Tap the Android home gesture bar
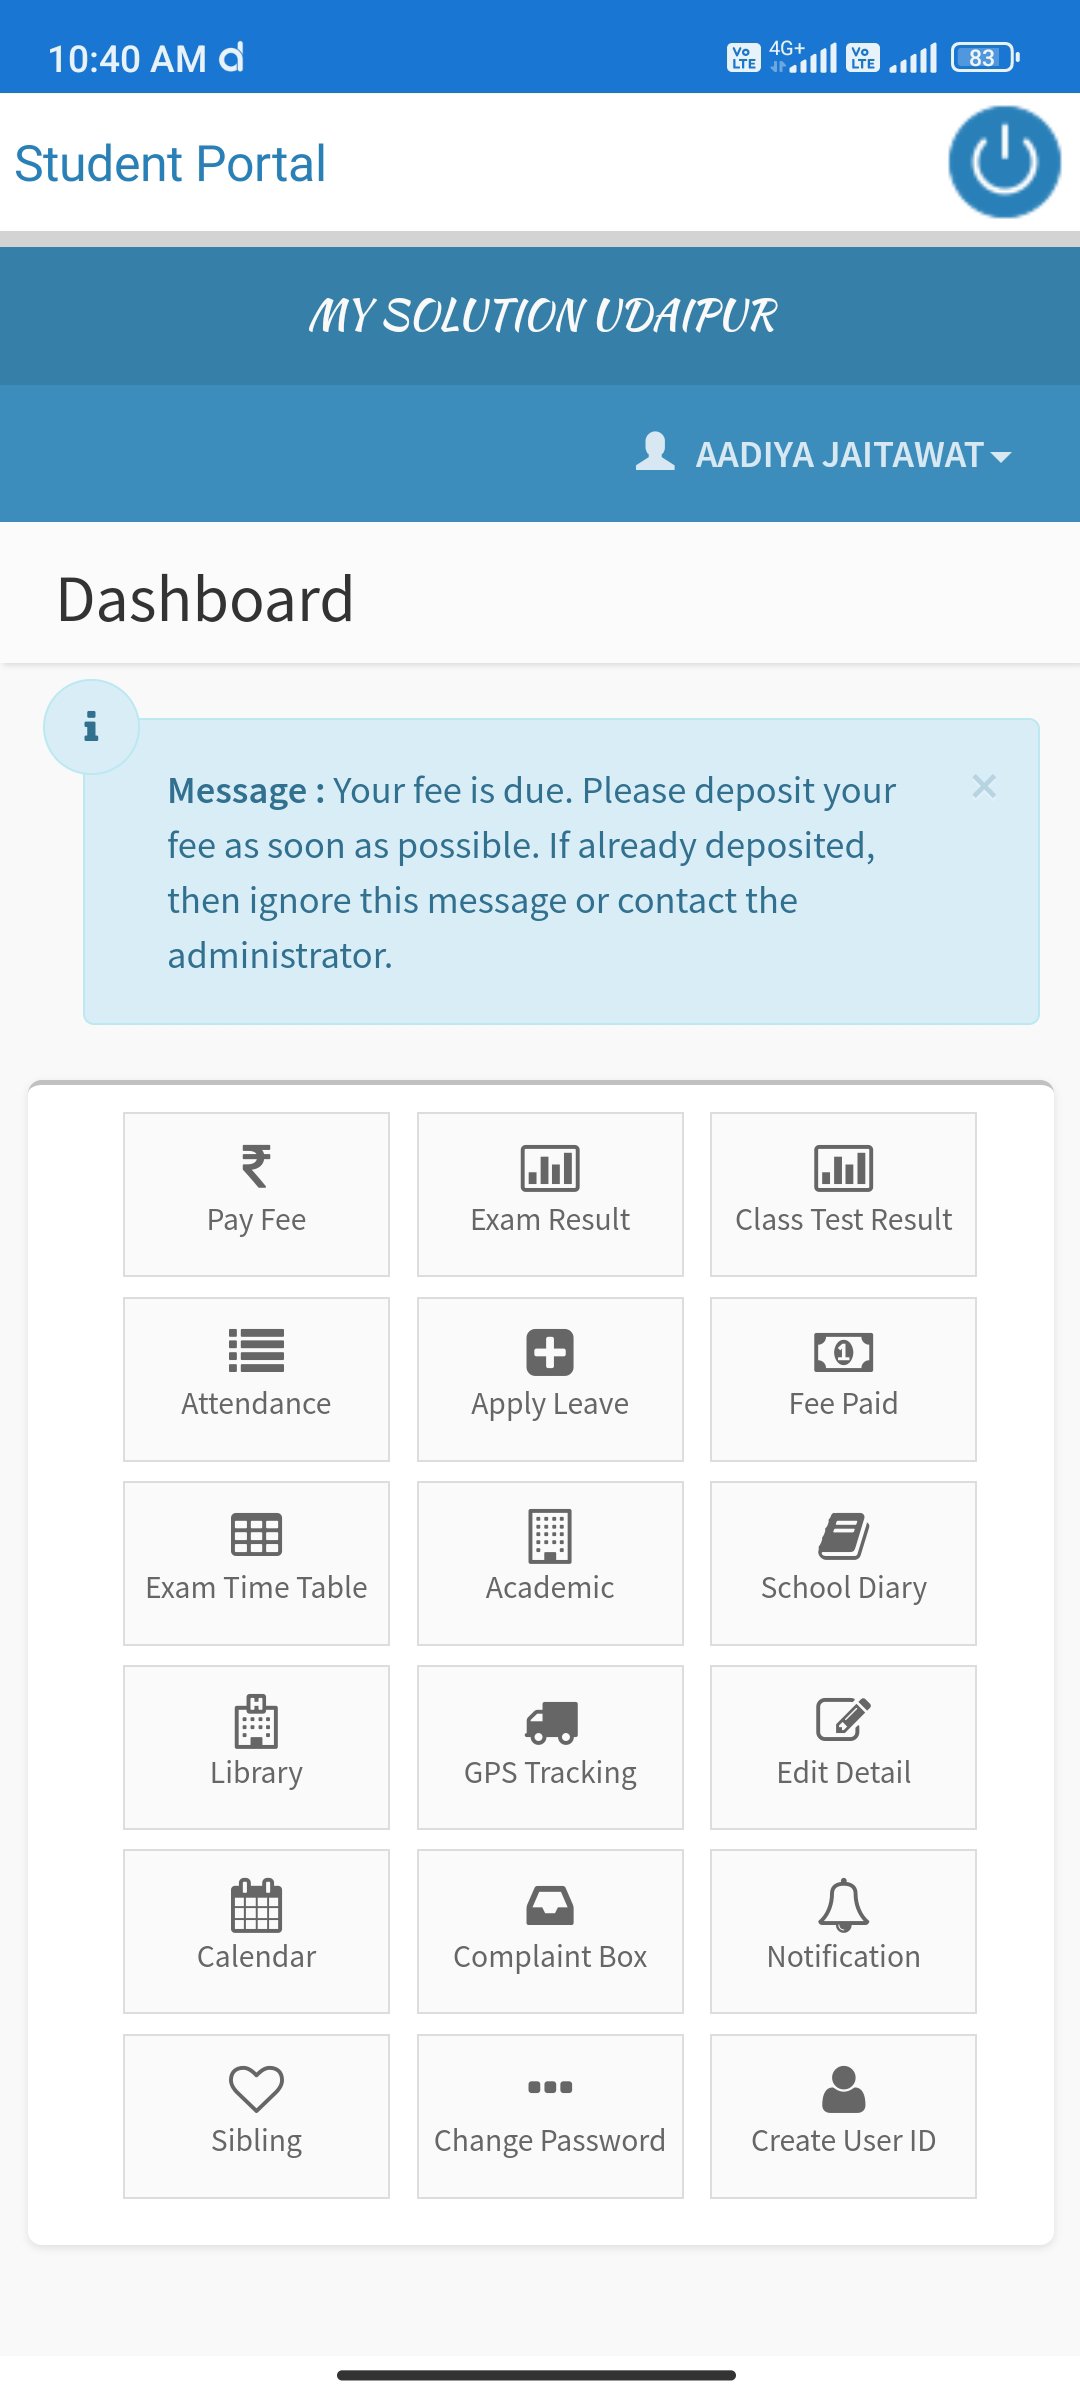The image size is (1080, 2400). pyautogui.click(x=537, y=2375)
